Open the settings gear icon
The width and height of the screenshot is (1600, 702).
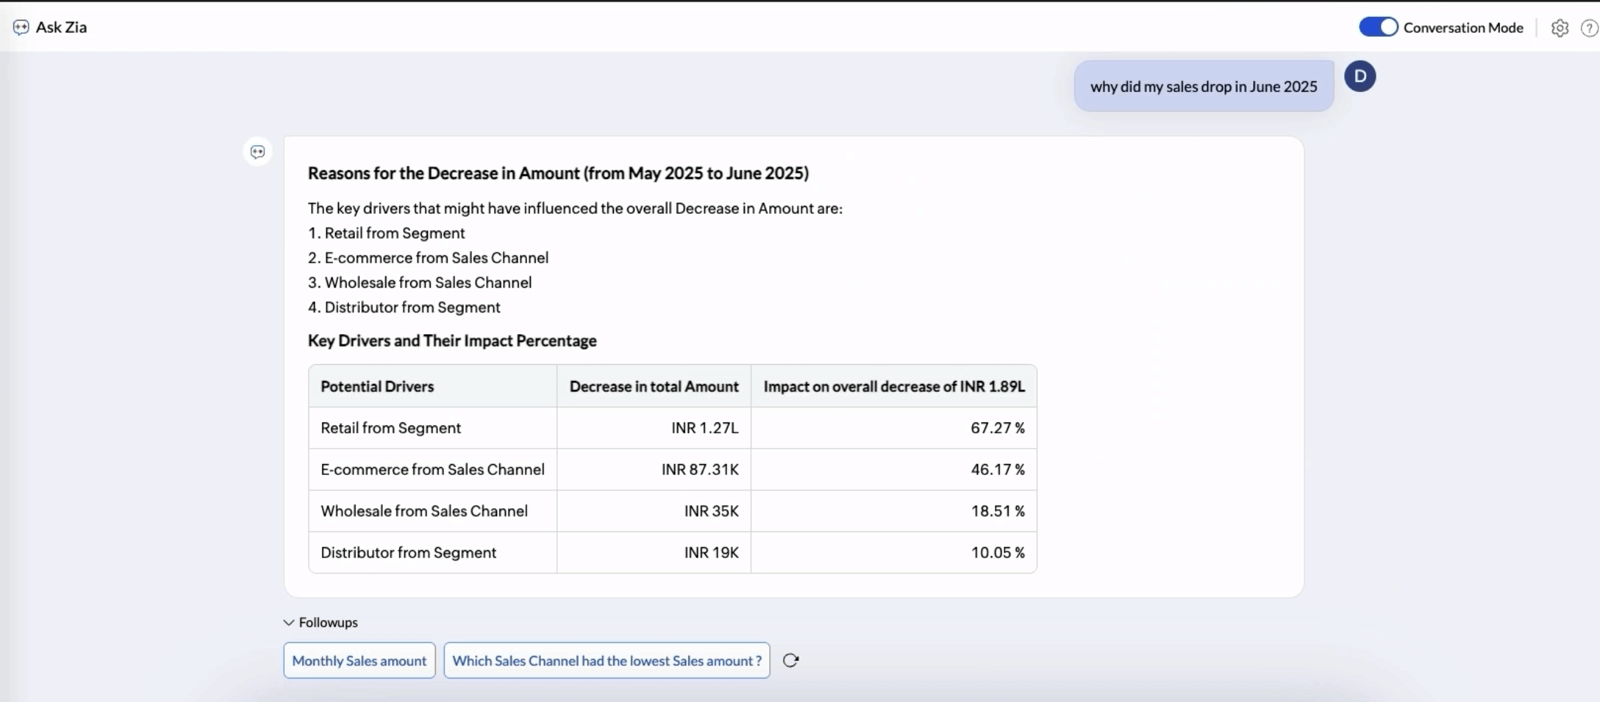point(1559,28)
